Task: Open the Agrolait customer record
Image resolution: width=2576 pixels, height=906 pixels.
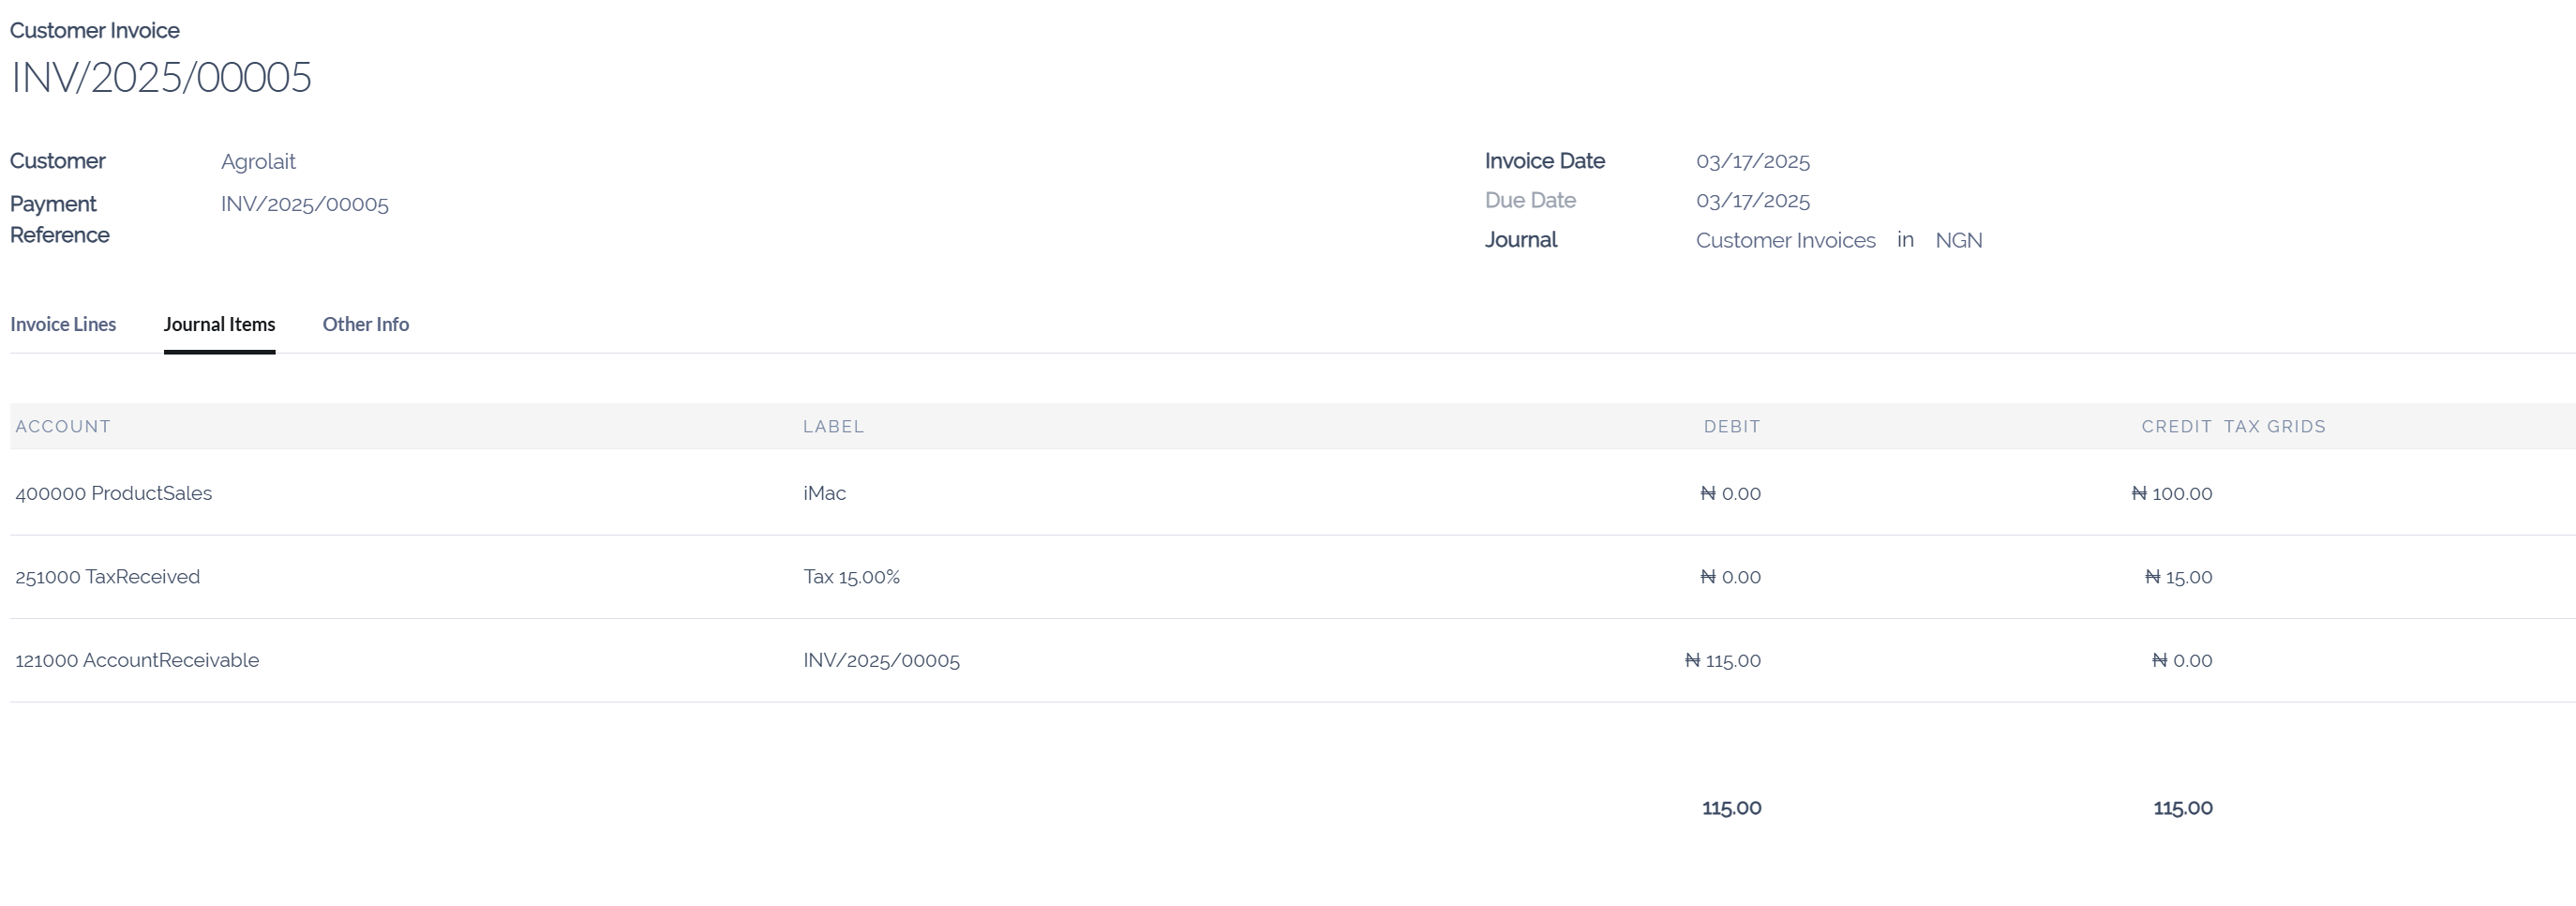Action: [258, 161]
